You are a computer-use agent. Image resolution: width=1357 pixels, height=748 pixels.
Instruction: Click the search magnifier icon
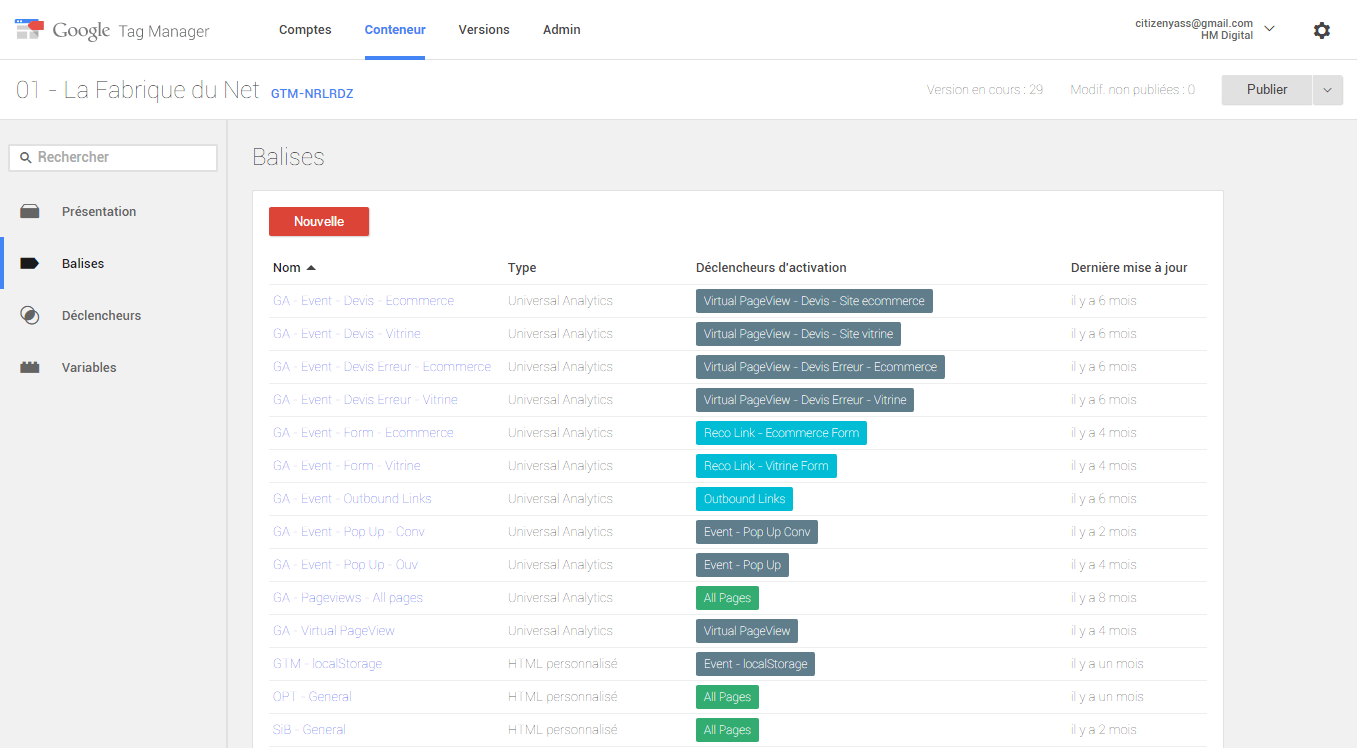[26, 158]
